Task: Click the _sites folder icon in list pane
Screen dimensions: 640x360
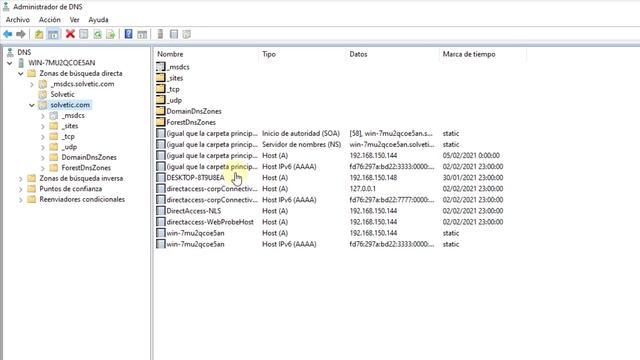Action: 161,78
